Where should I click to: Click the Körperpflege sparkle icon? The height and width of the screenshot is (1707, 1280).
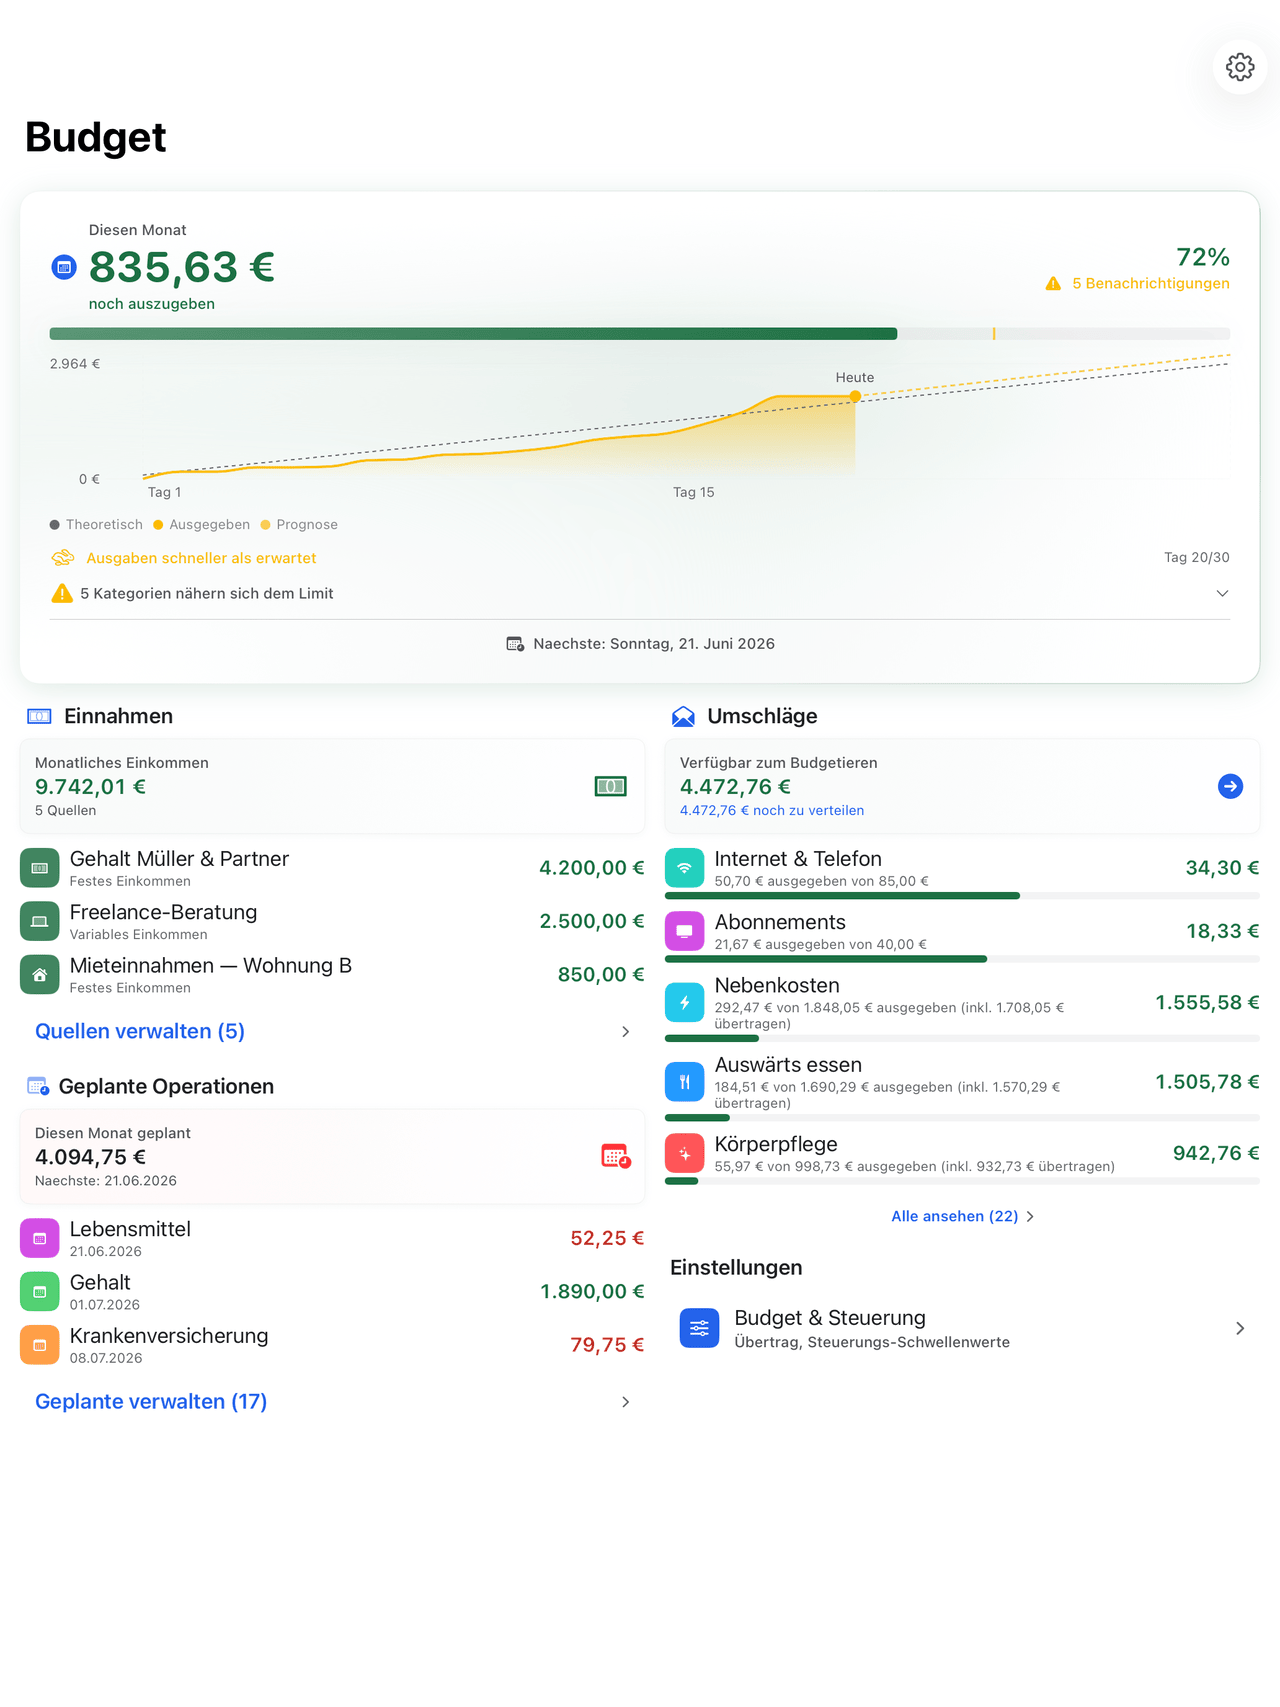coord(685,1153)
